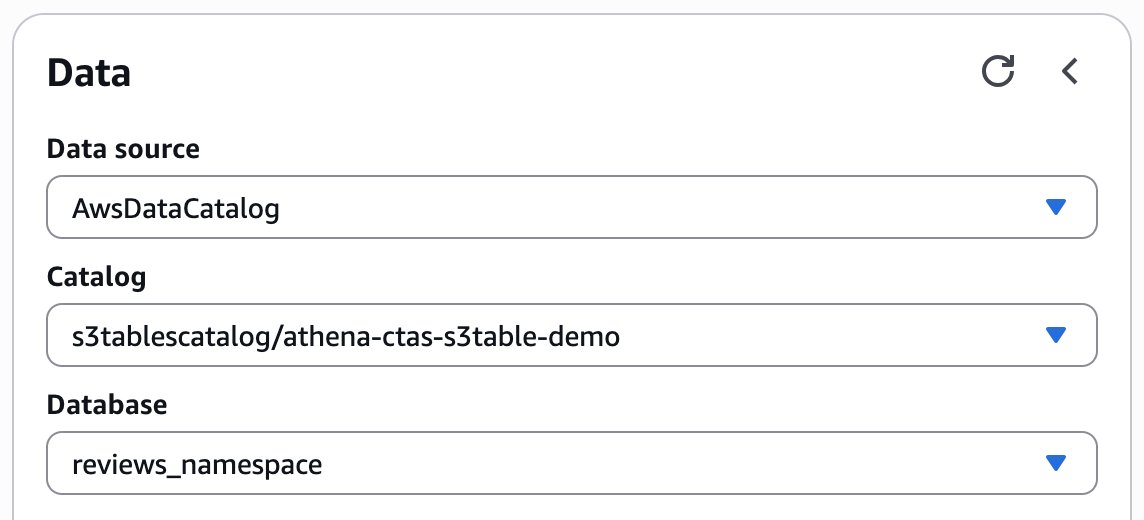Collapse the Data side panel
Viewport: 1144px width, 520px height.
point(1070,71)
